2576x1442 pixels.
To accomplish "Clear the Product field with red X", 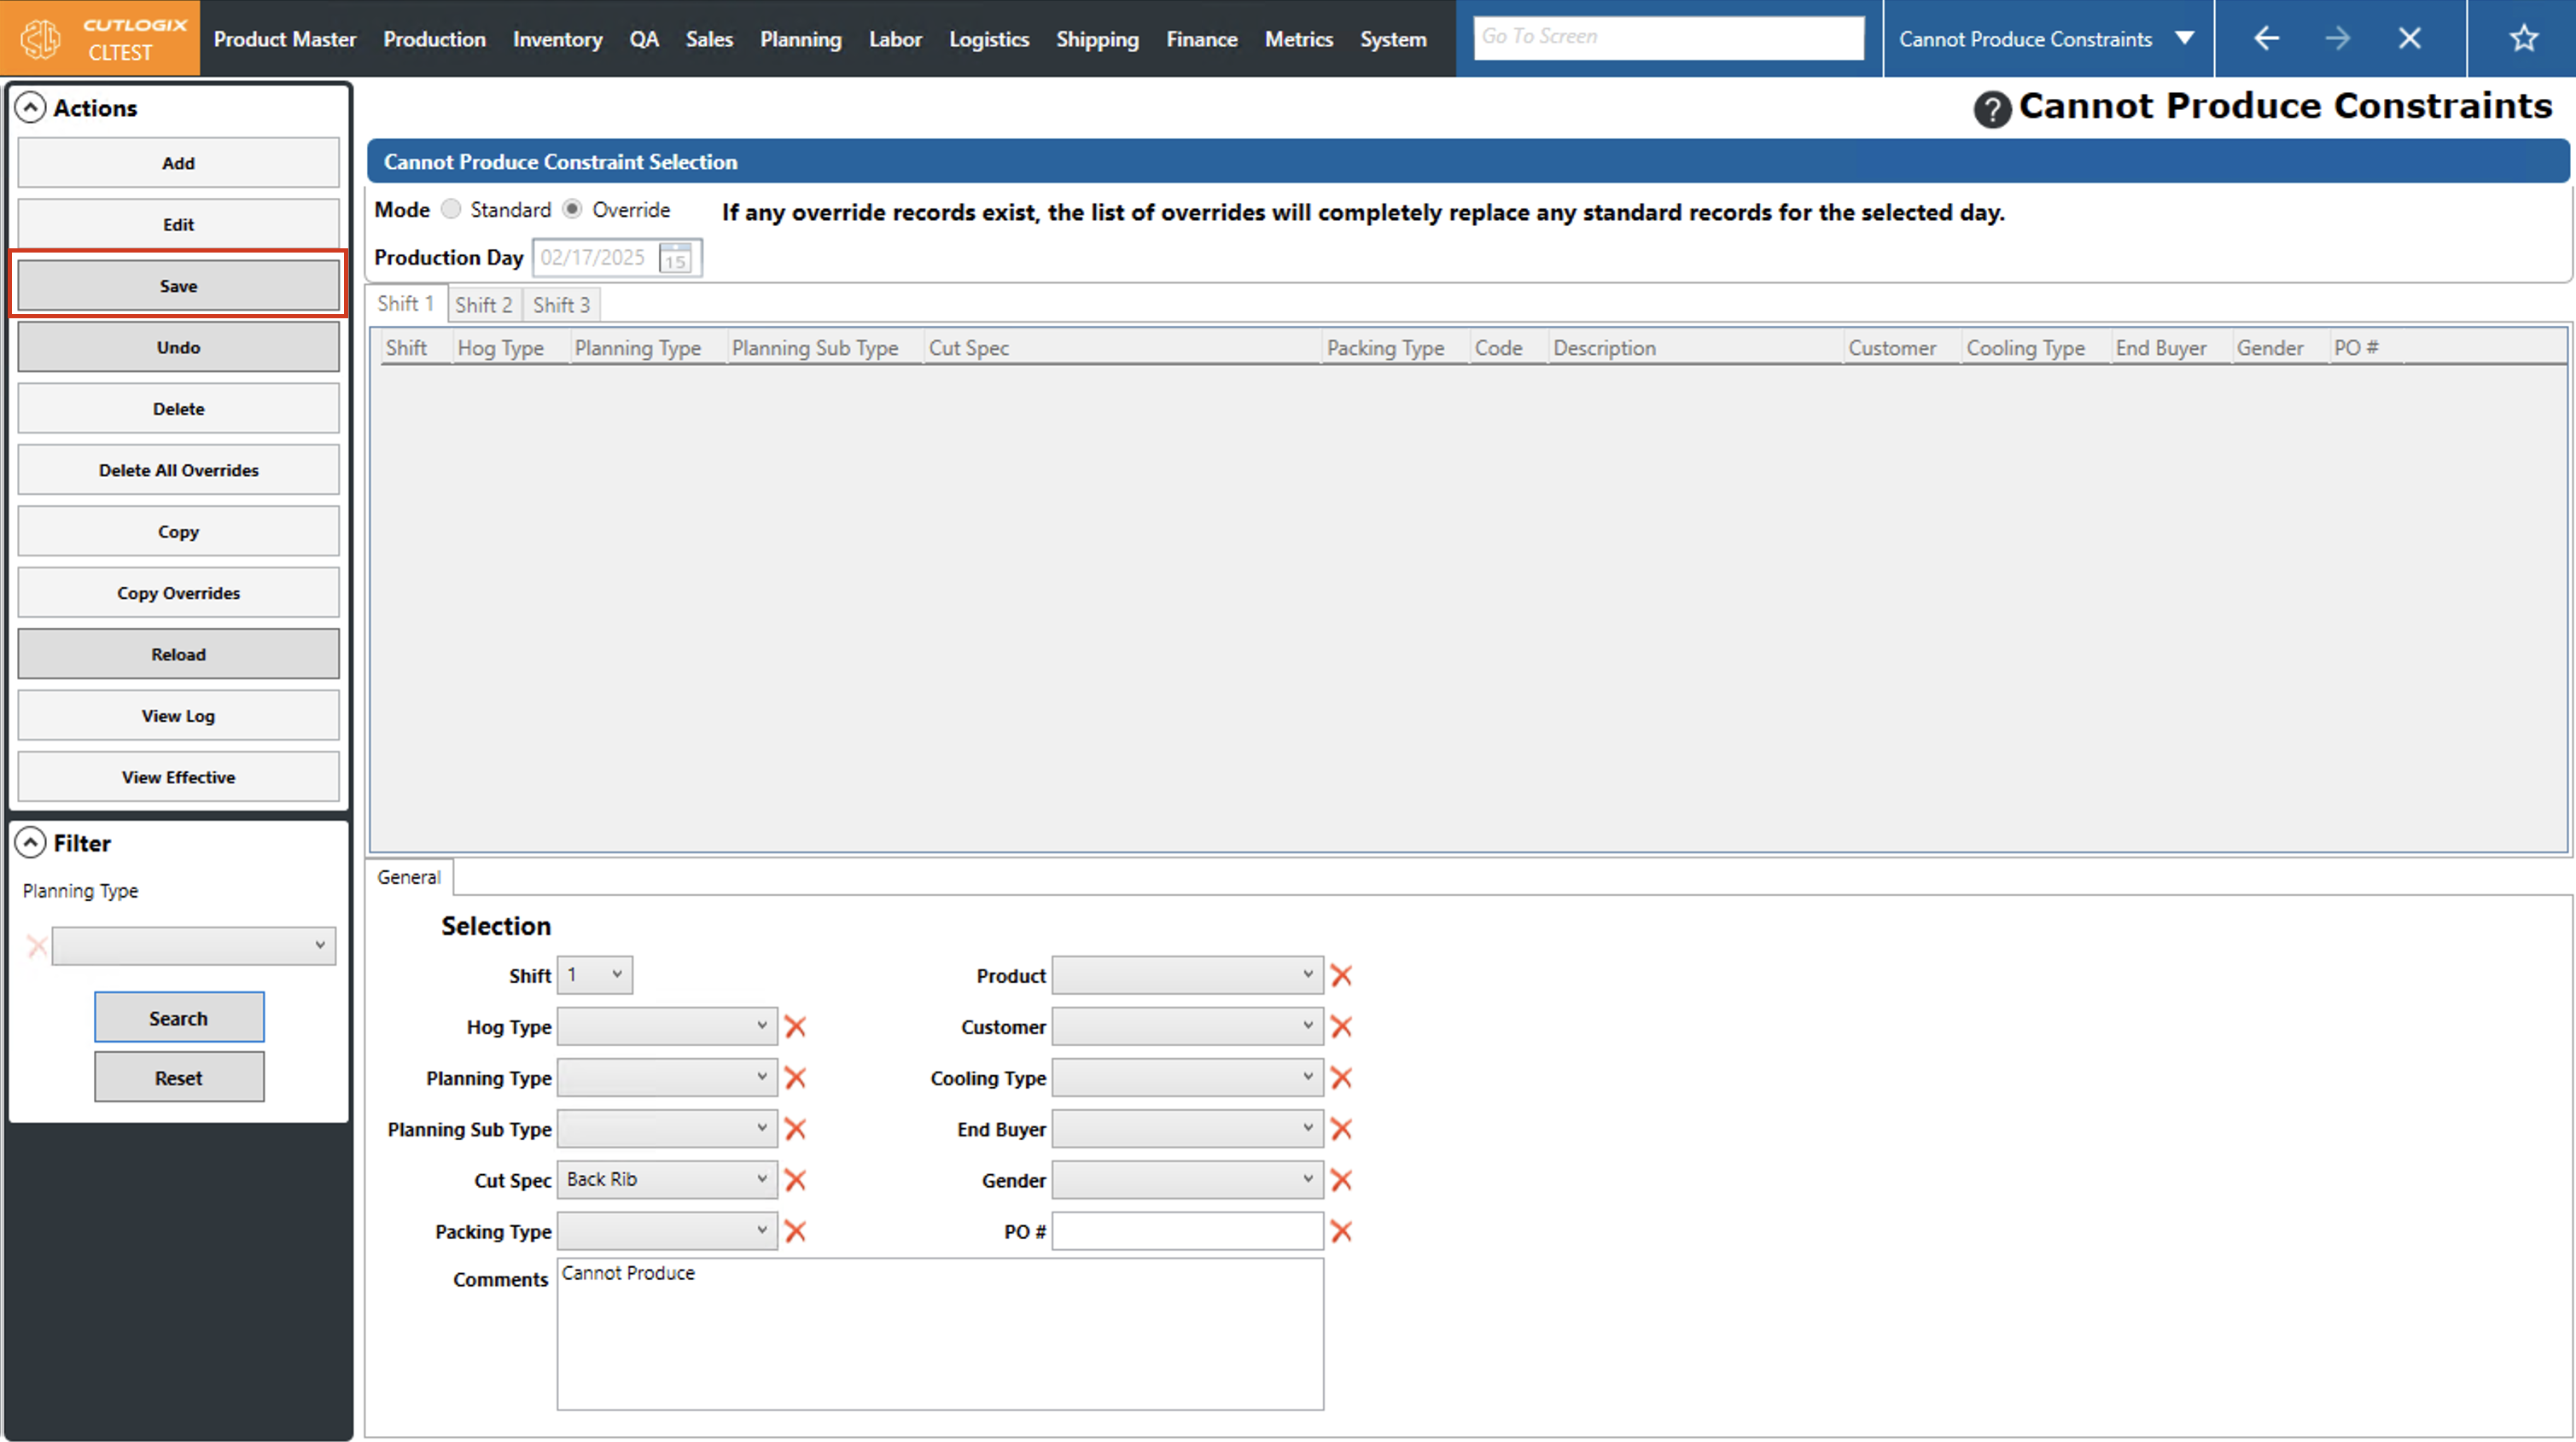I will coord(1341,976).
